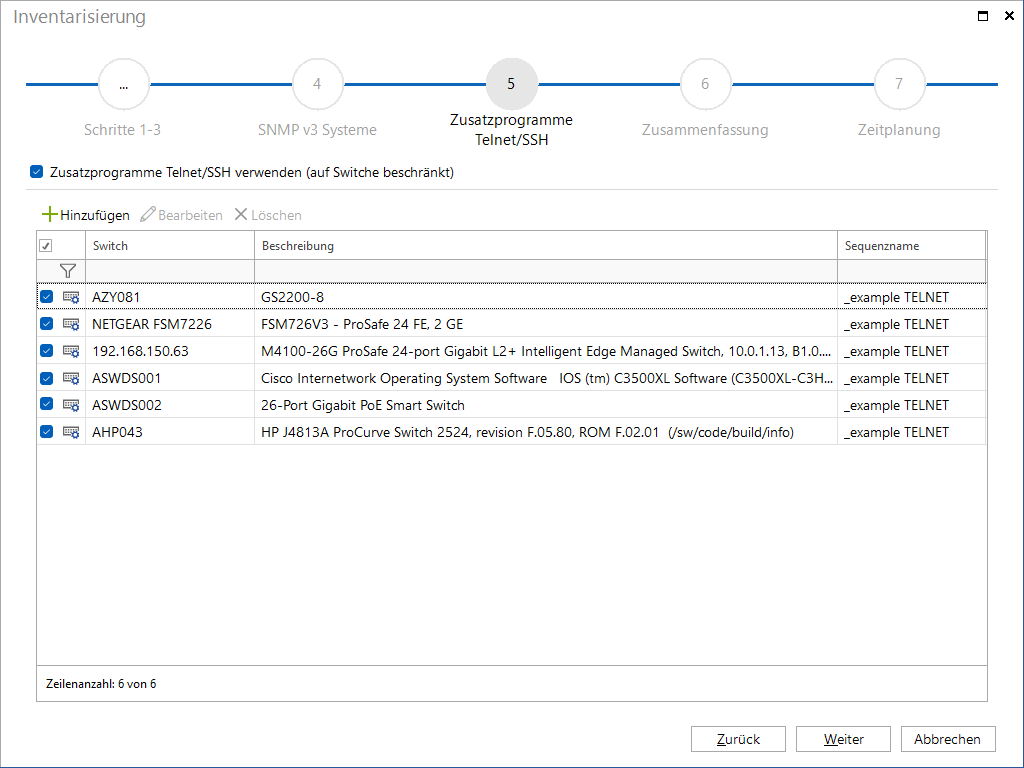Select the NETGEAR FSM7226 switch cell
The width and height of the screenshot is (1024, 768).
point(170,324)
